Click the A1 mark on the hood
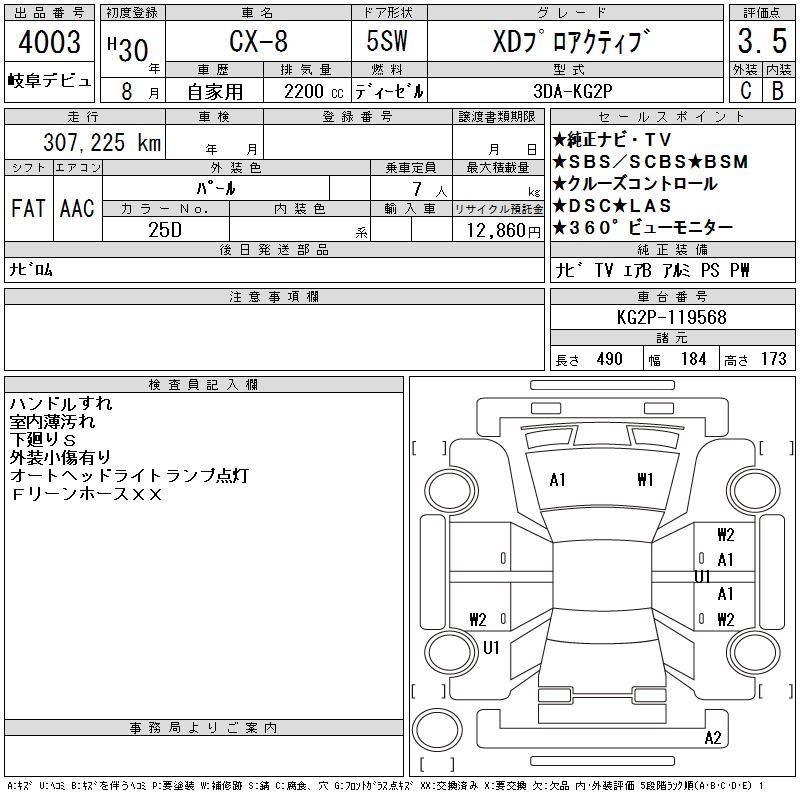This screenshot has width=800, height=800. tap(557, 480)
